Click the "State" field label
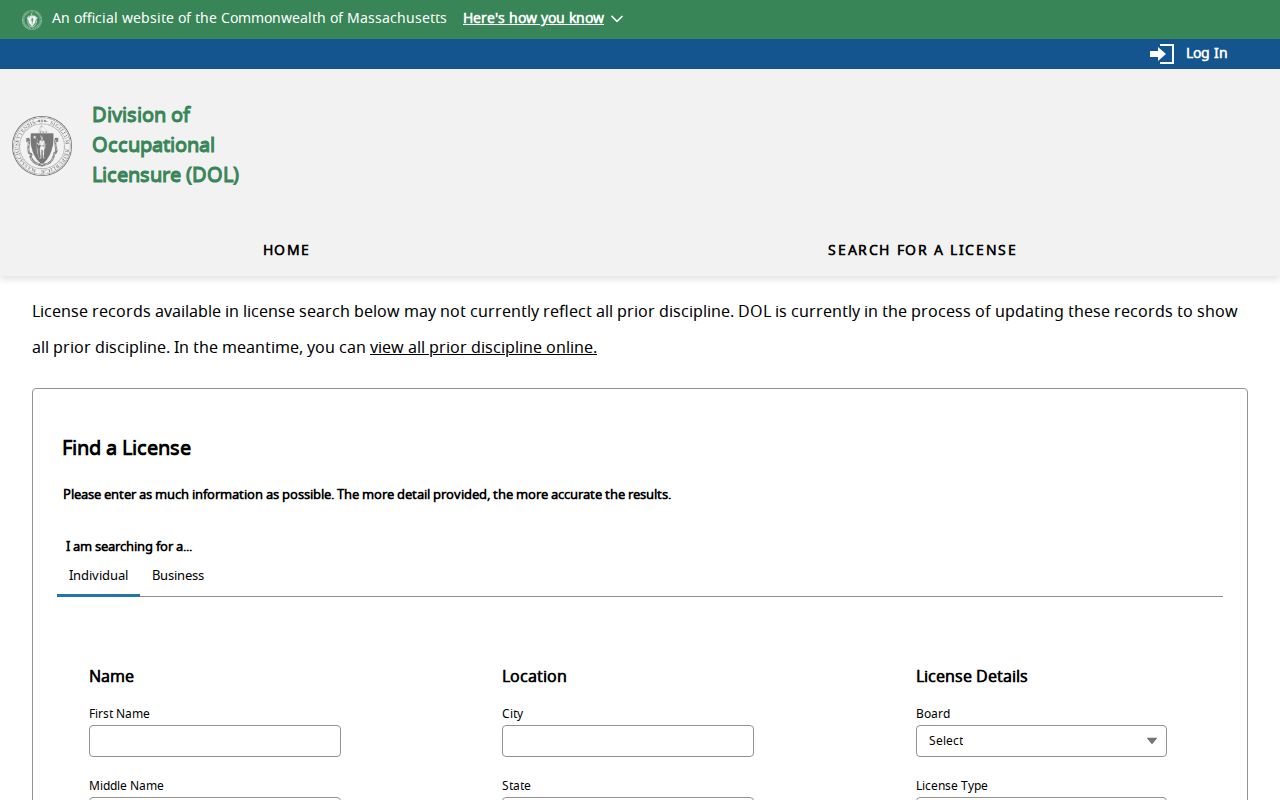The image size is (1280, 800). point(516,786)
